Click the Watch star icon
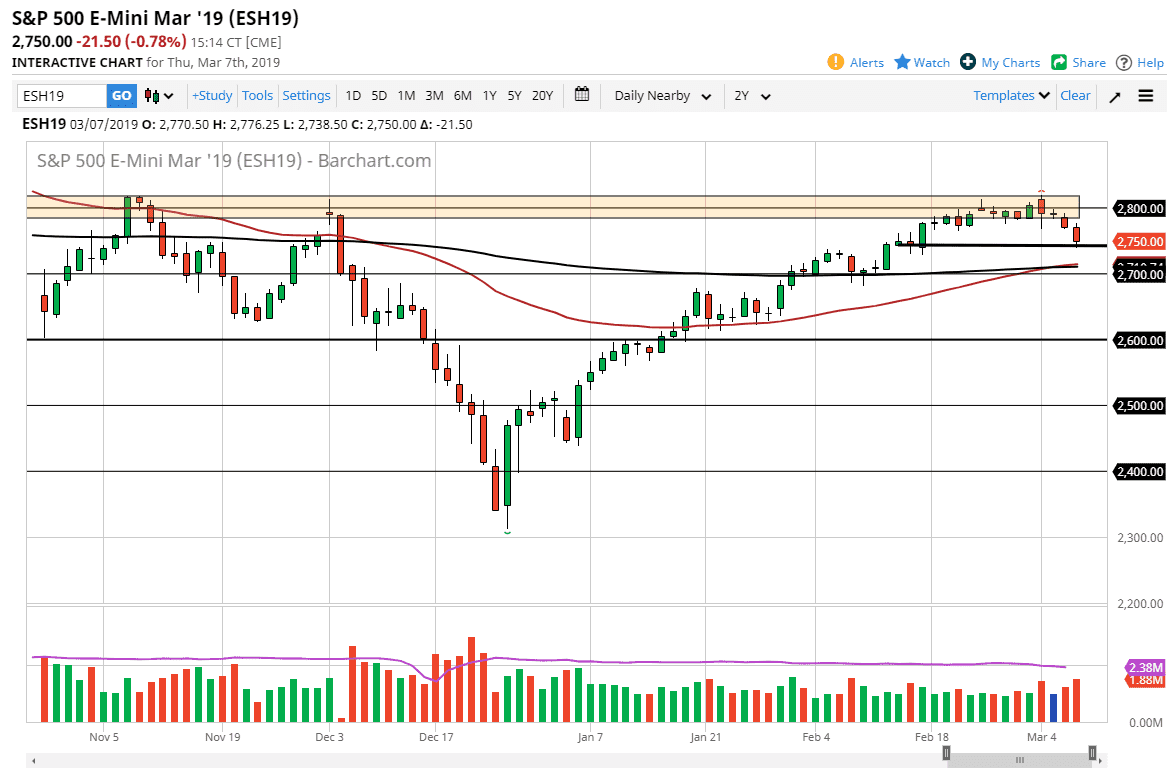Screen dimensions: 1167x772 pyautogui.click(x=902, y=62)
